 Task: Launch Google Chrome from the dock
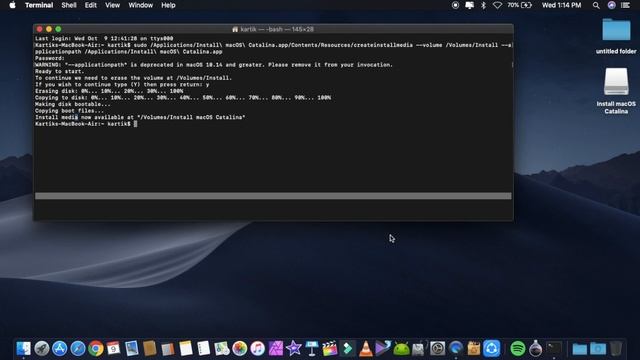point(96,349)
